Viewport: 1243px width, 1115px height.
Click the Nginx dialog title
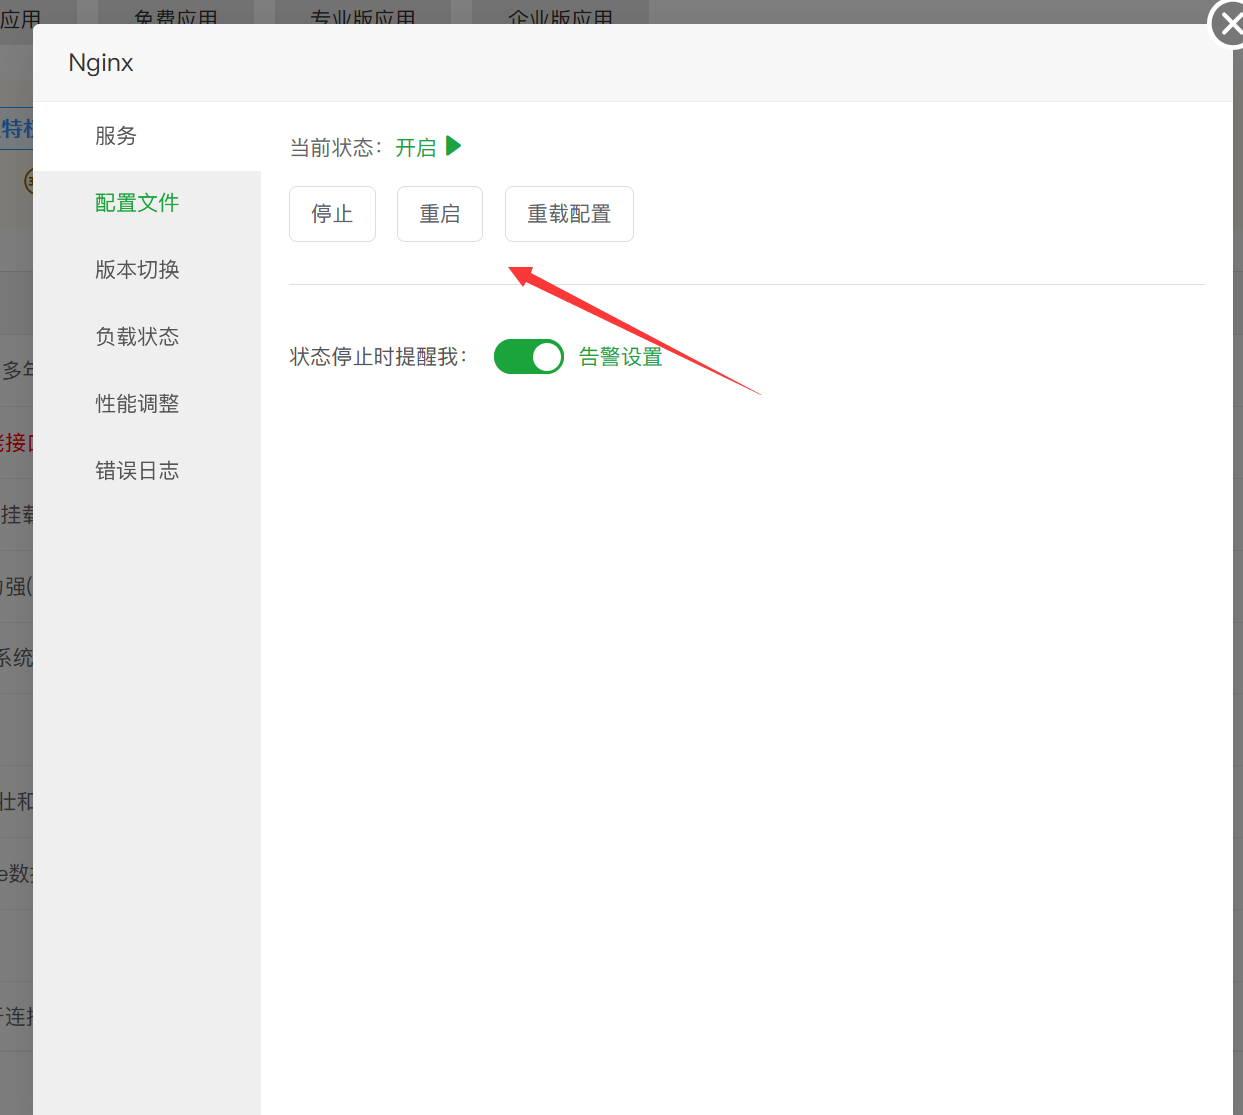101,63
